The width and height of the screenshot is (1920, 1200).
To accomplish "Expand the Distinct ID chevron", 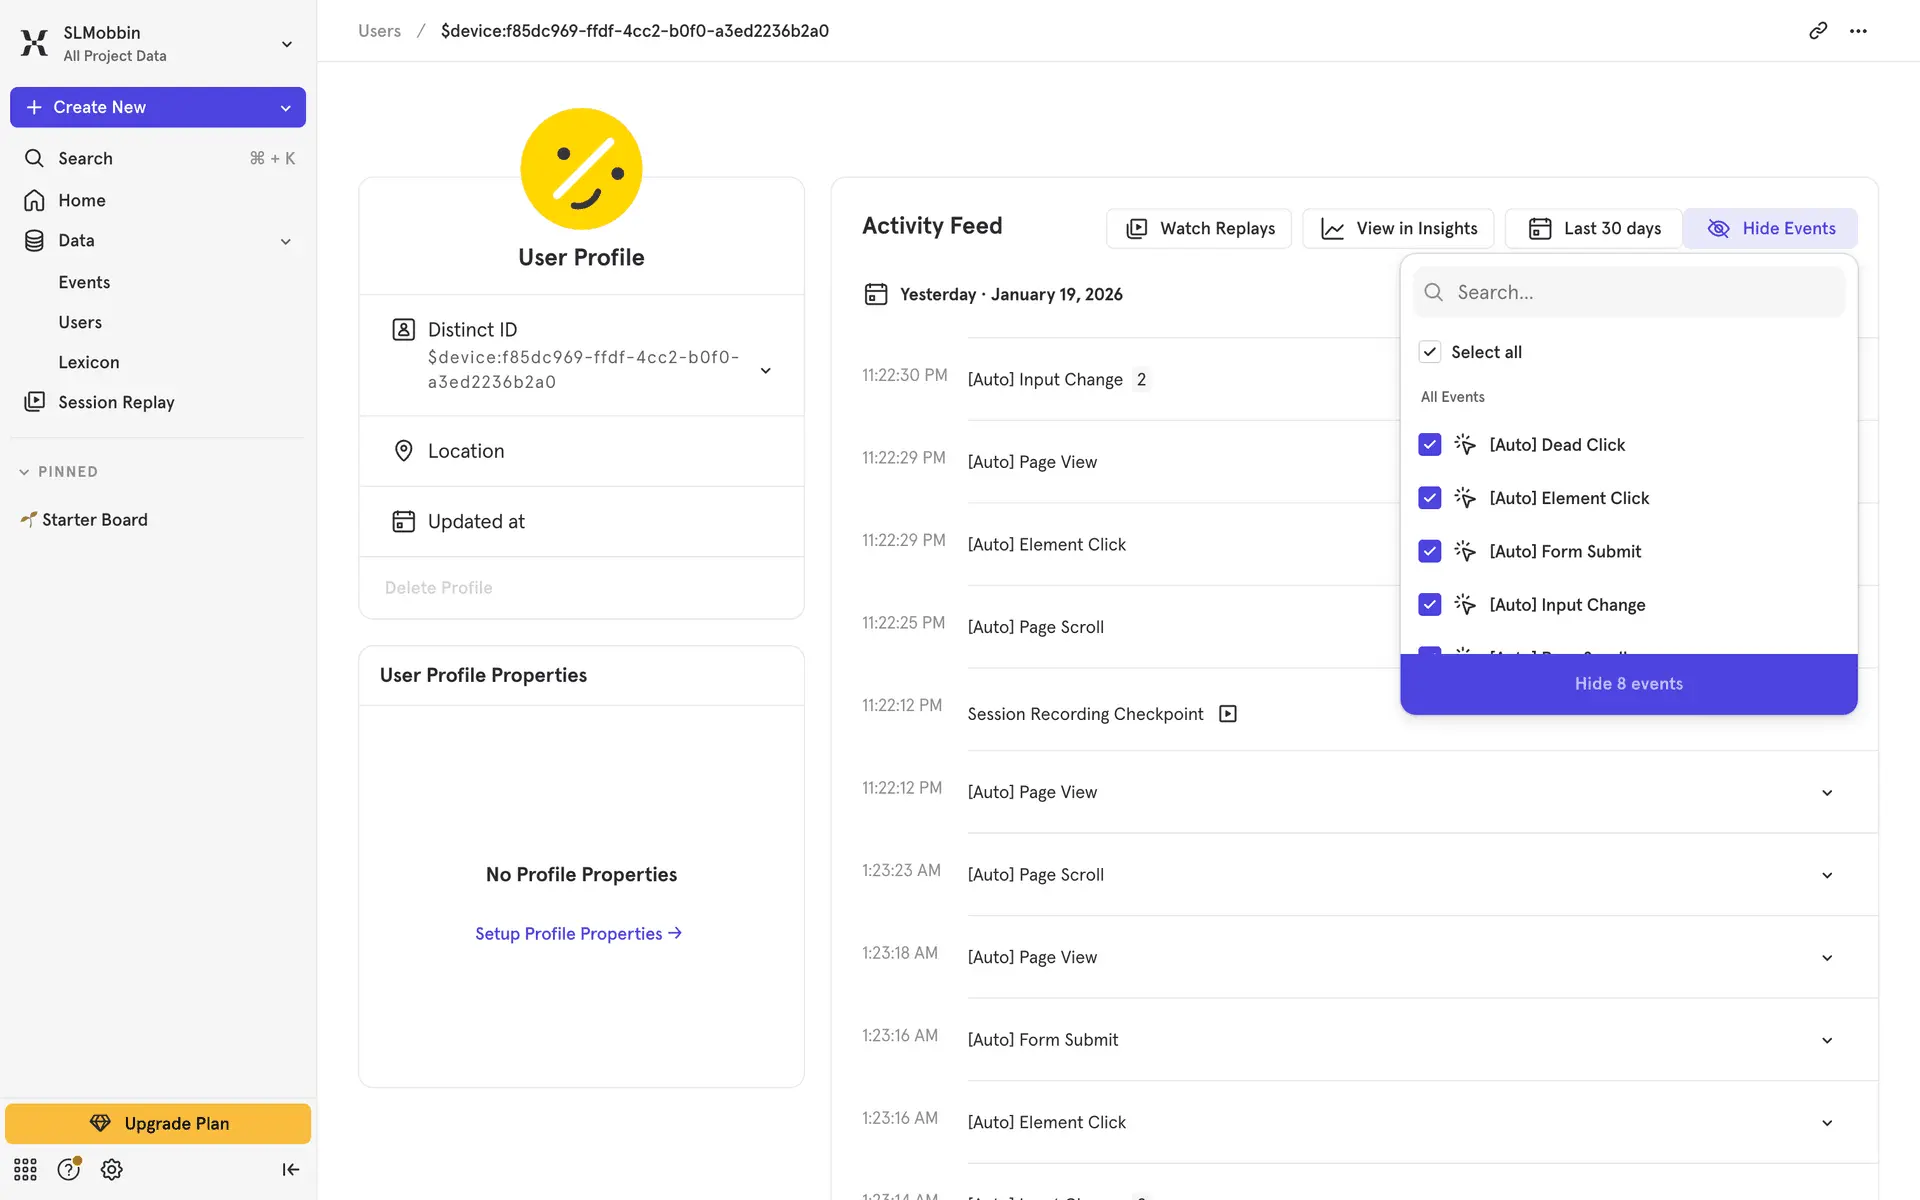I will [765, 370].
